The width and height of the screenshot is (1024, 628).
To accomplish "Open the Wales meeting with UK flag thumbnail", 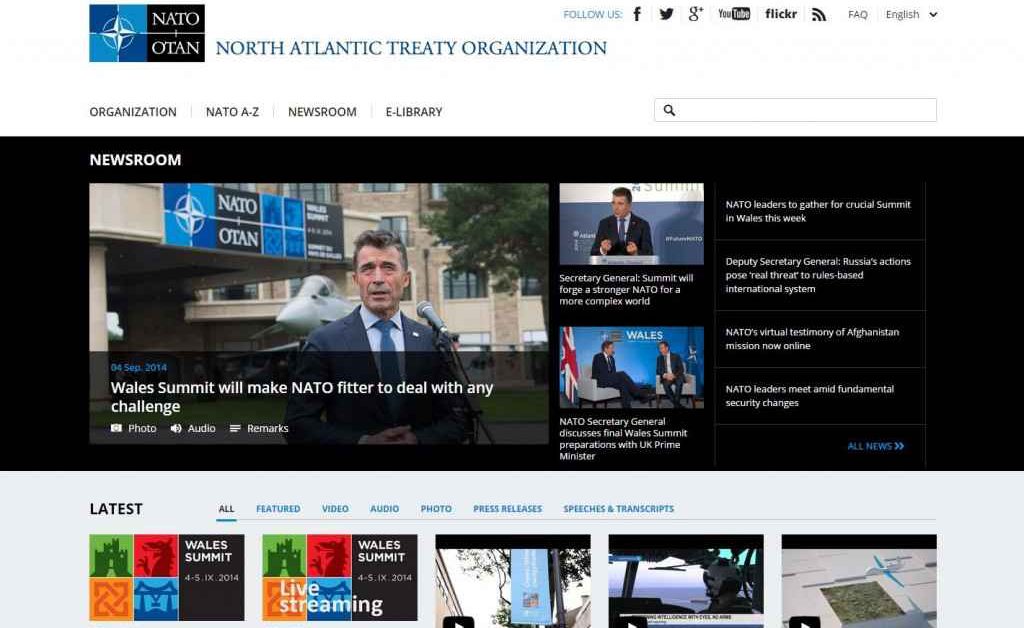I will [632, 368].
